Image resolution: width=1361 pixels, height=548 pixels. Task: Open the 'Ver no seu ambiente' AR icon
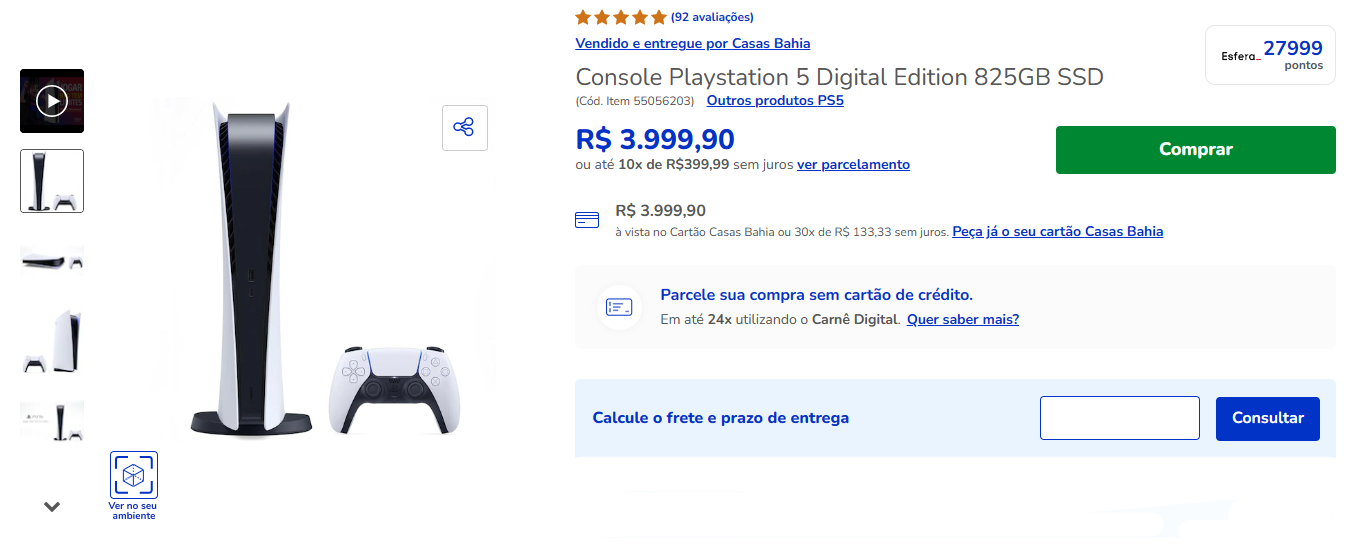coord(134,475)
